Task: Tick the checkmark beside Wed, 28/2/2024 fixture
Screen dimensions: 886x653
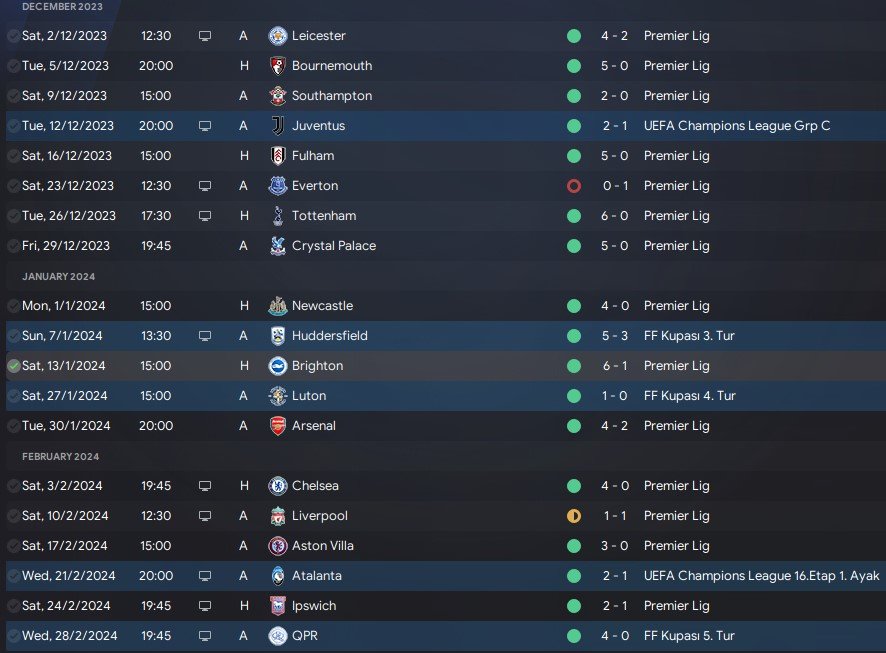Action: tap(13, 636)
